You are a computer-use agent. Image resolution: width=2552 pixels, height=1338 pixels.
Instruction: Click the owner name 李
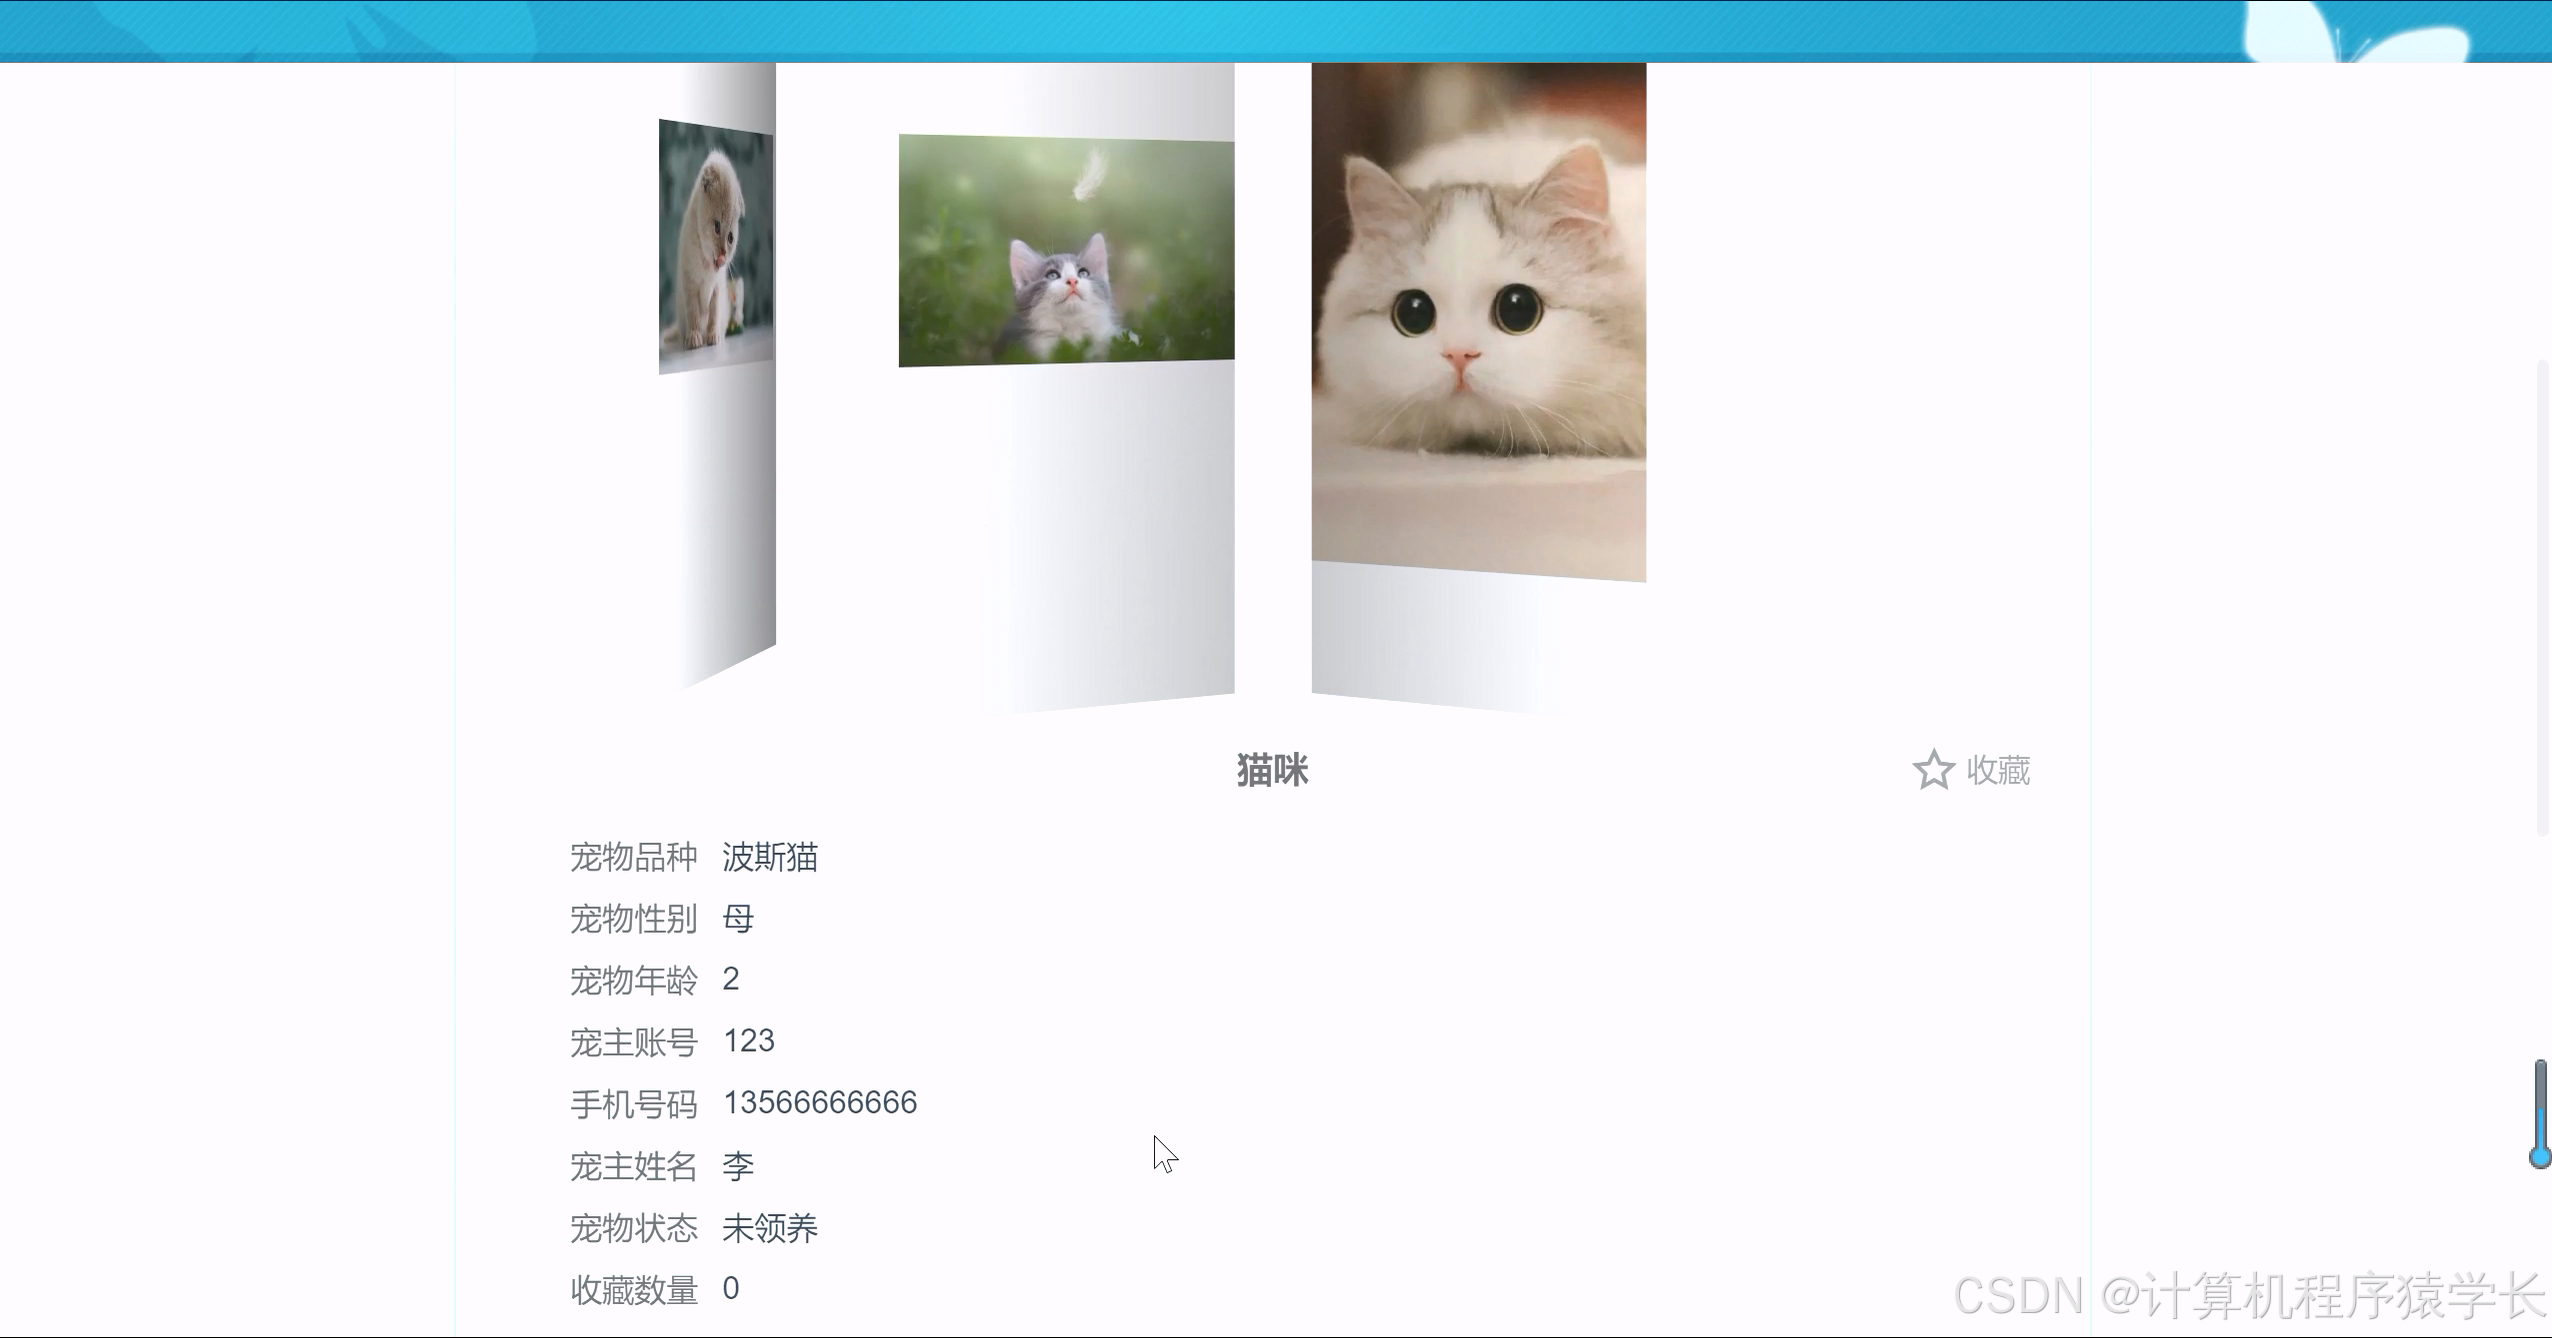(740, 1164)
